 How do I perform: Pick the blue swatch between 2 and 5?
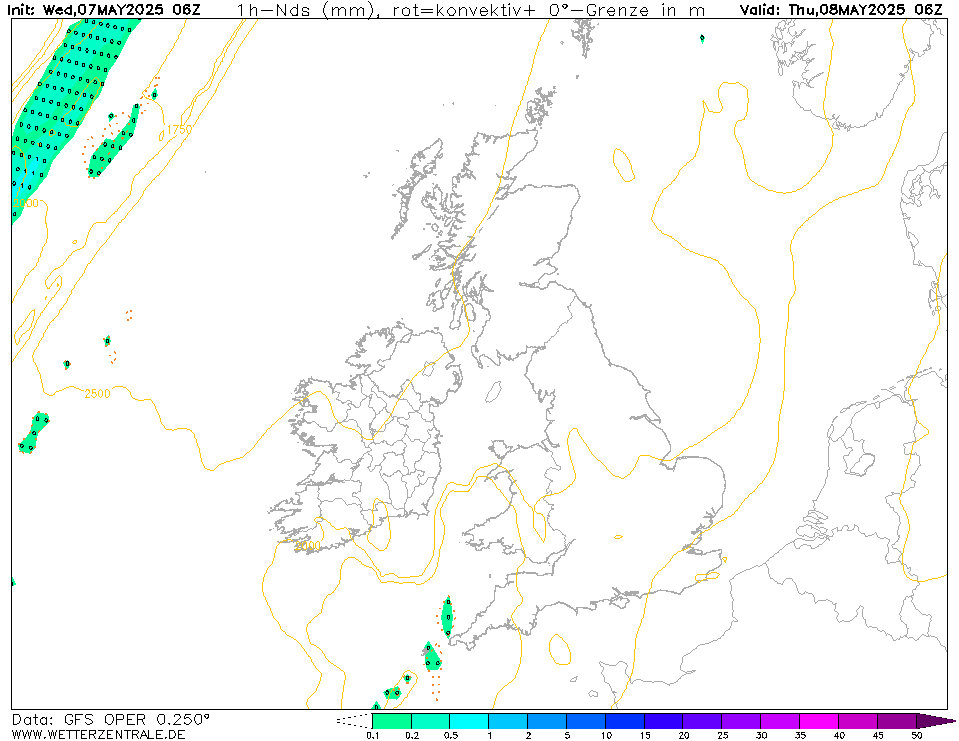point(547,721)
